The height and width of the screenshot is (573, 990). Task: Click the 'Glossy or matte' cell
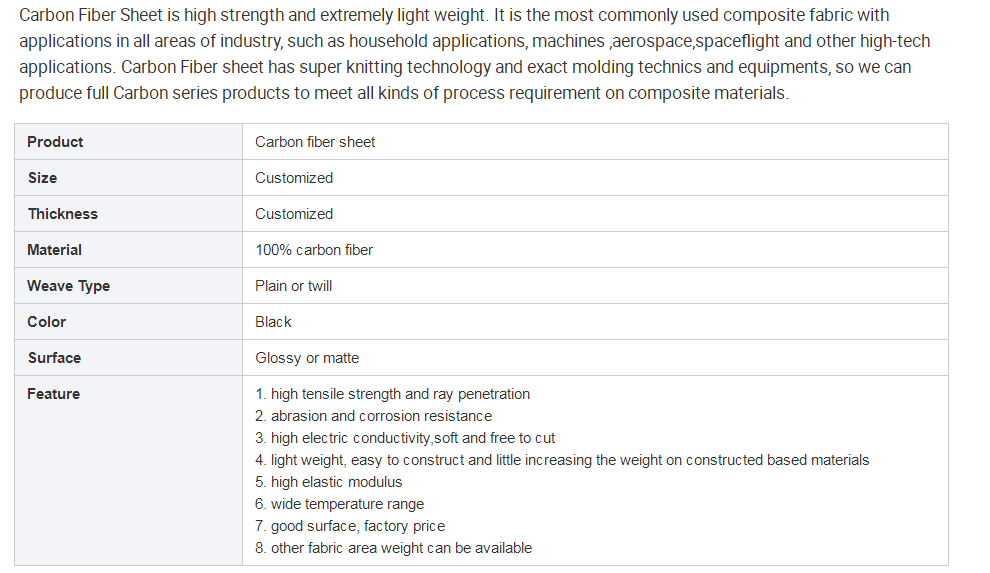coord(307,358)
